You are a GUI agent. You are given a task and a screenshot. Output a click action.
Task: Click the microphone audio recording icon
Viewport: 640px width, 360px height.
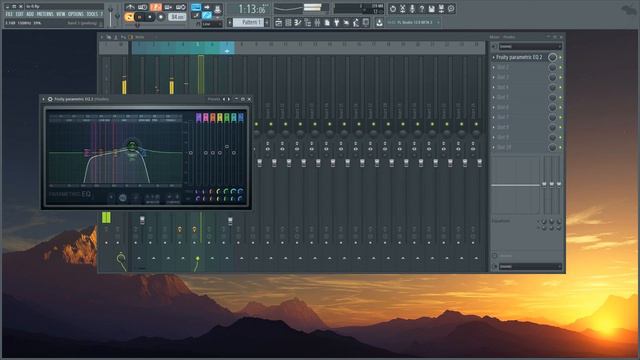pos(412,9)
